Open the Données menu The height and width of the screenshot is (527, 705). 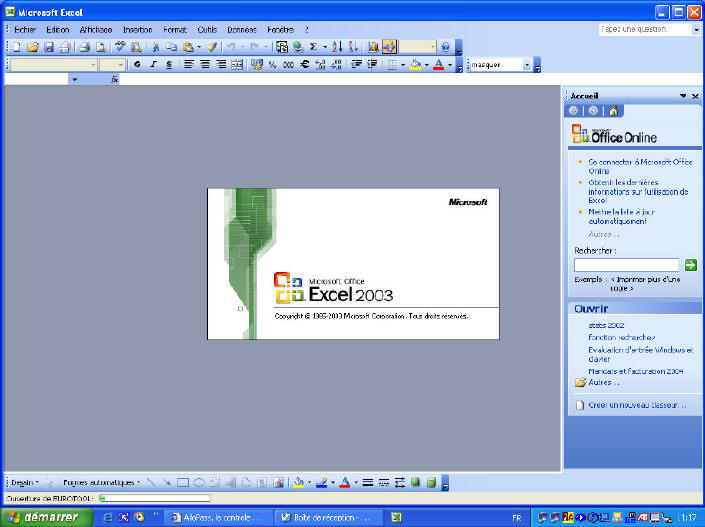point(242,30)
